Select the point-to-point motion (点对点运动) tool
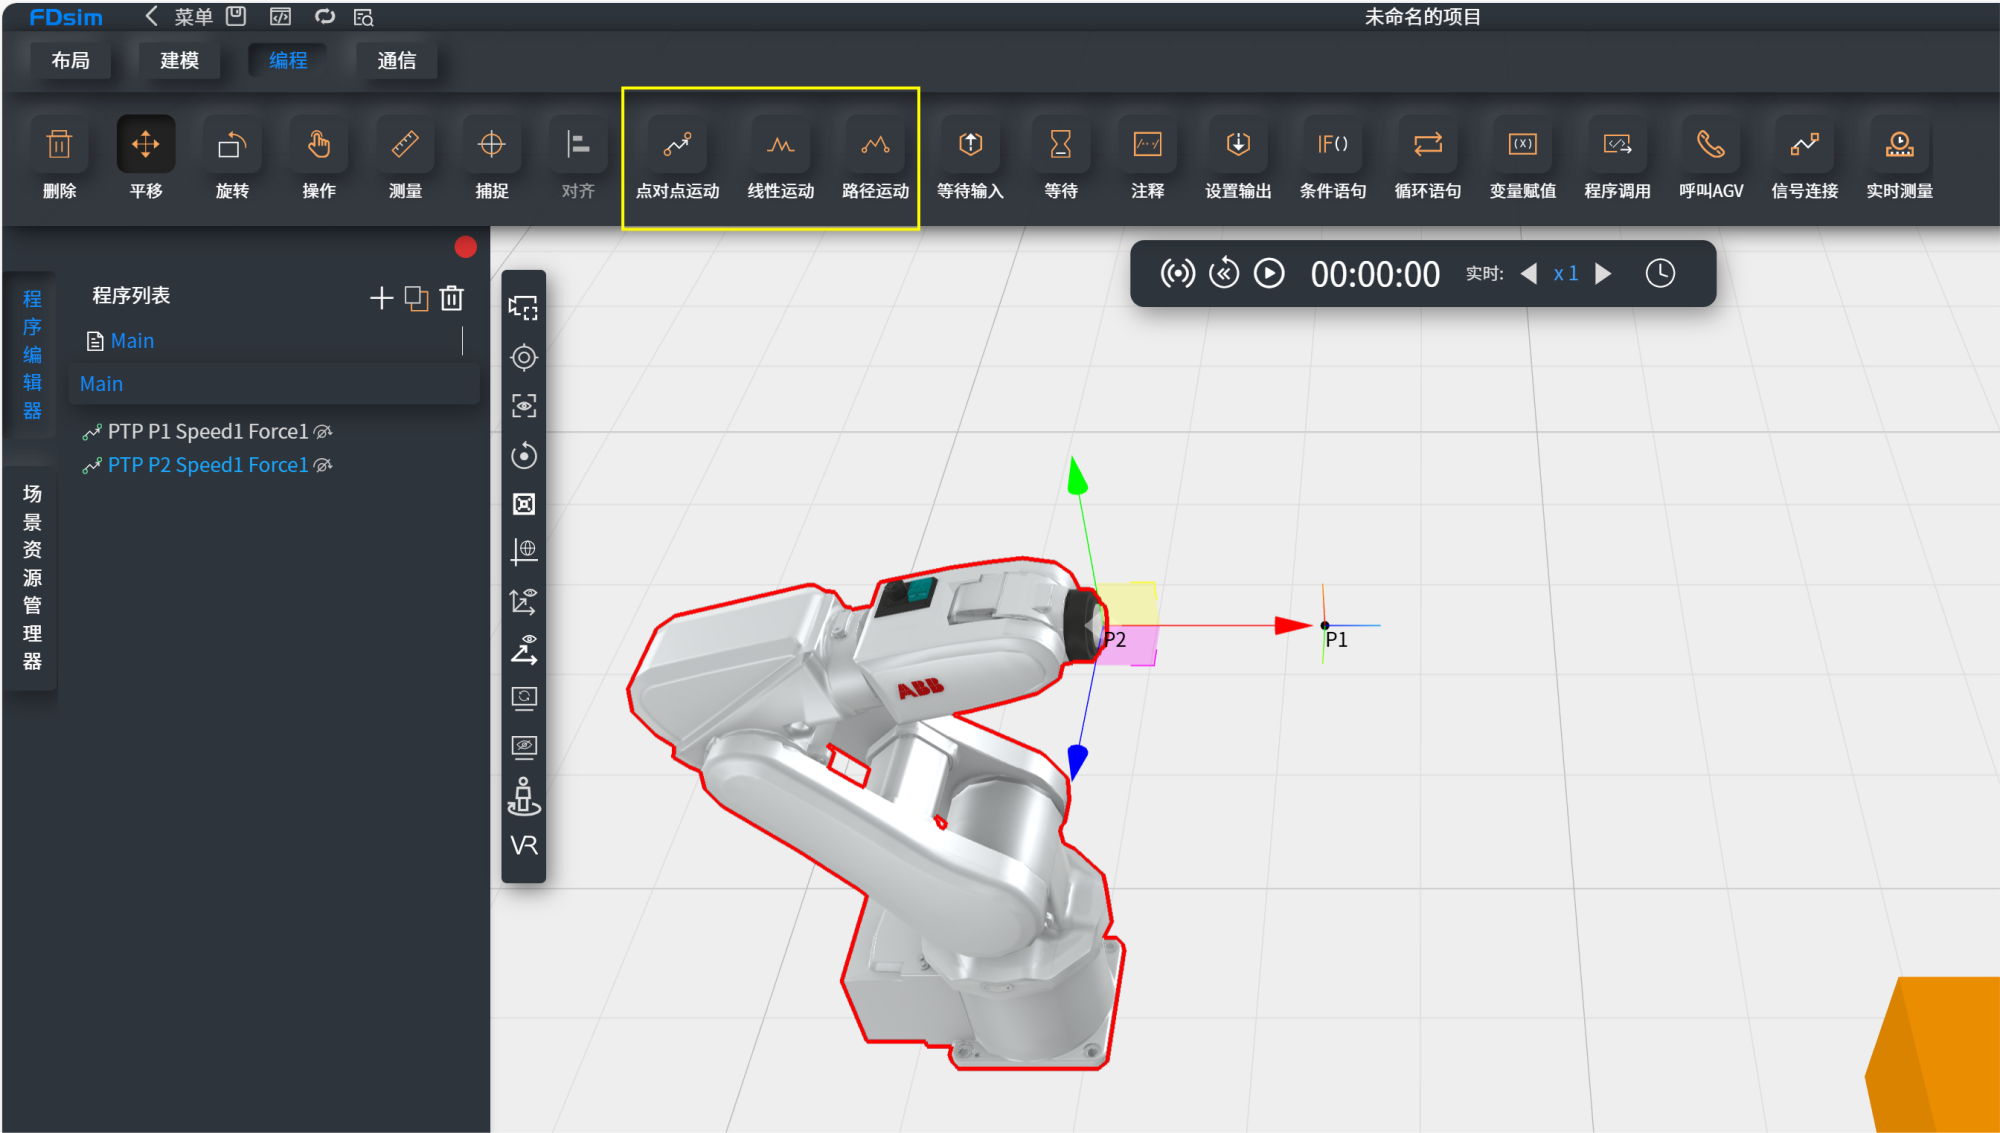This screenshot has height=1133, width=2000. 677,146
